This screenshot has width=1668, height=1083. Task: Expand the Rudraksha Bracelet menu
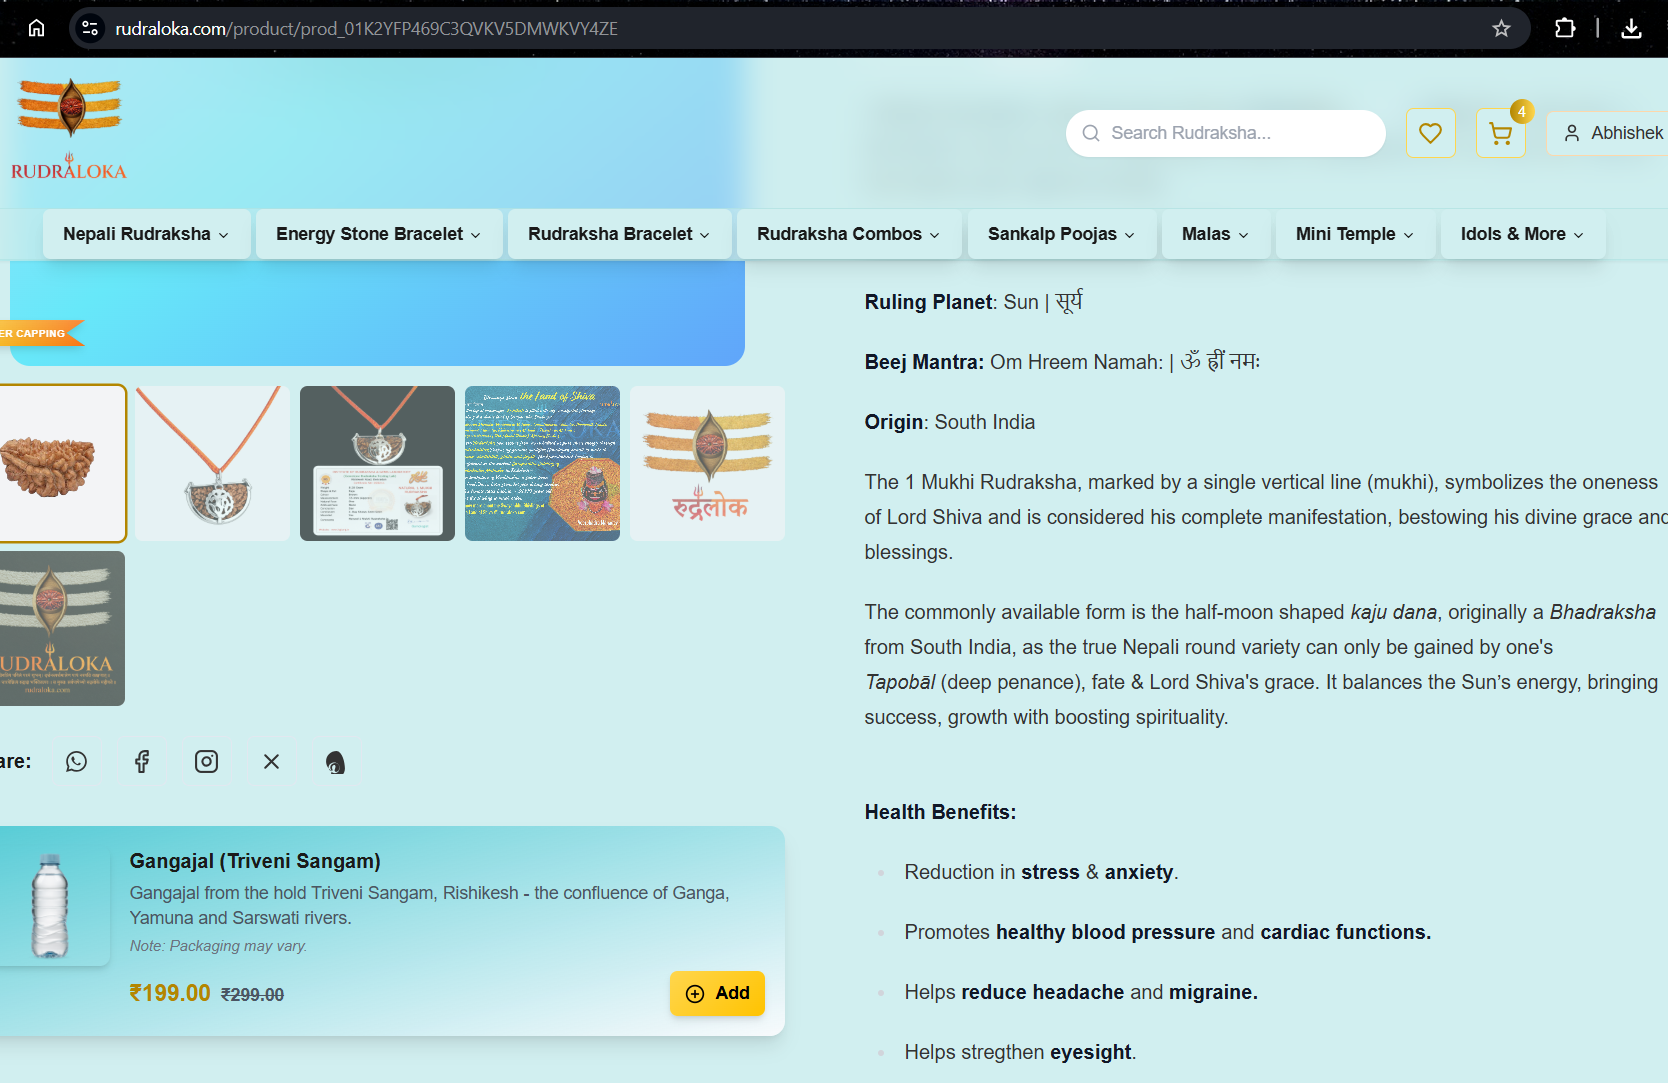(619, 234)
